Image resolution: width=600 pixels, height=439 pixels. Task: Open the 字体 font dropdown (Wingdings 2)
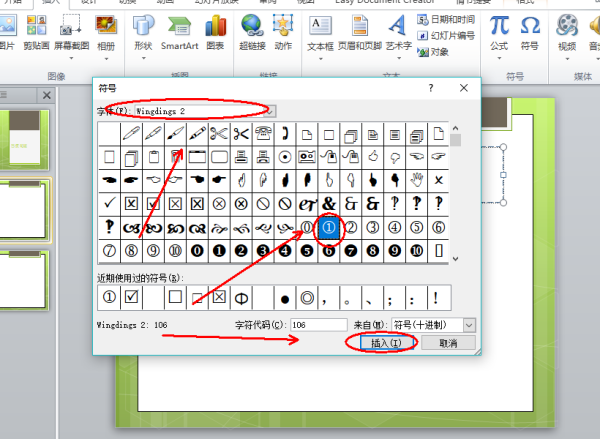(x=270, y=111)
